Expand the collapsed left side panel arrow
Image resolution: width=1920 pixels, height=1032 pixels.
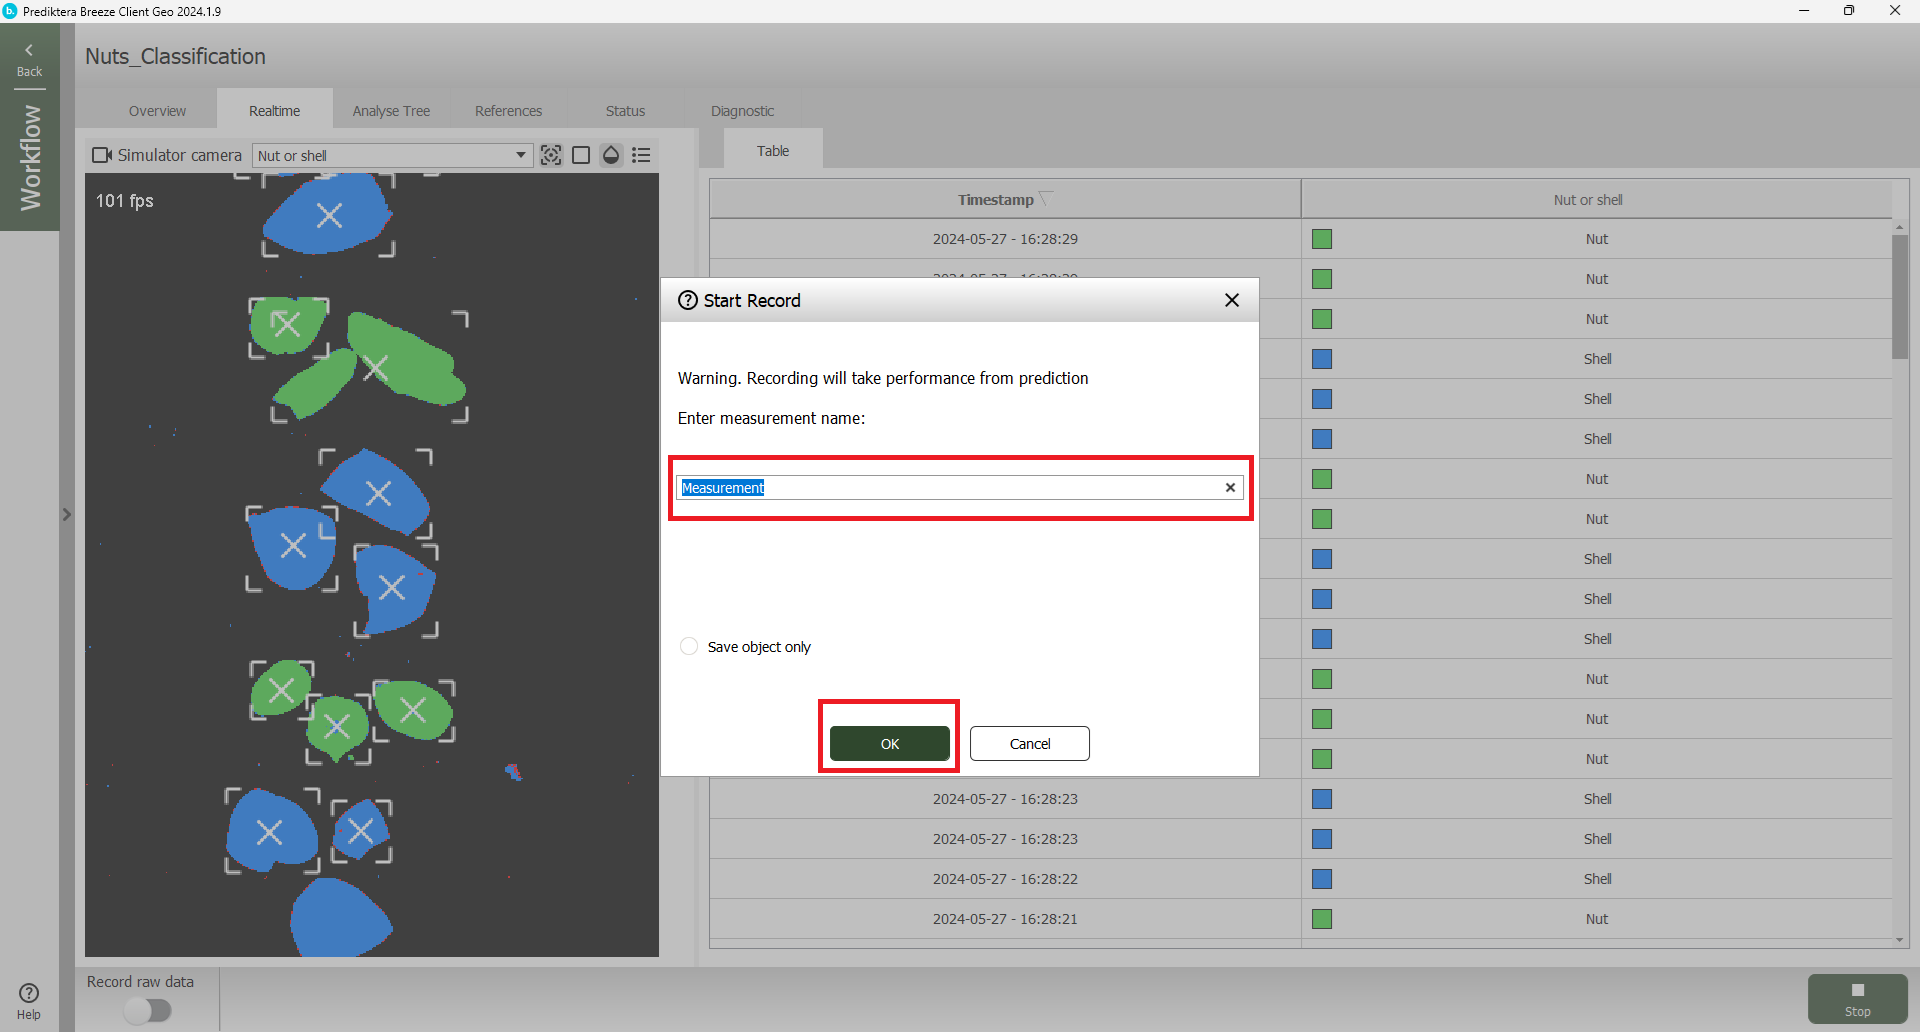67,515
